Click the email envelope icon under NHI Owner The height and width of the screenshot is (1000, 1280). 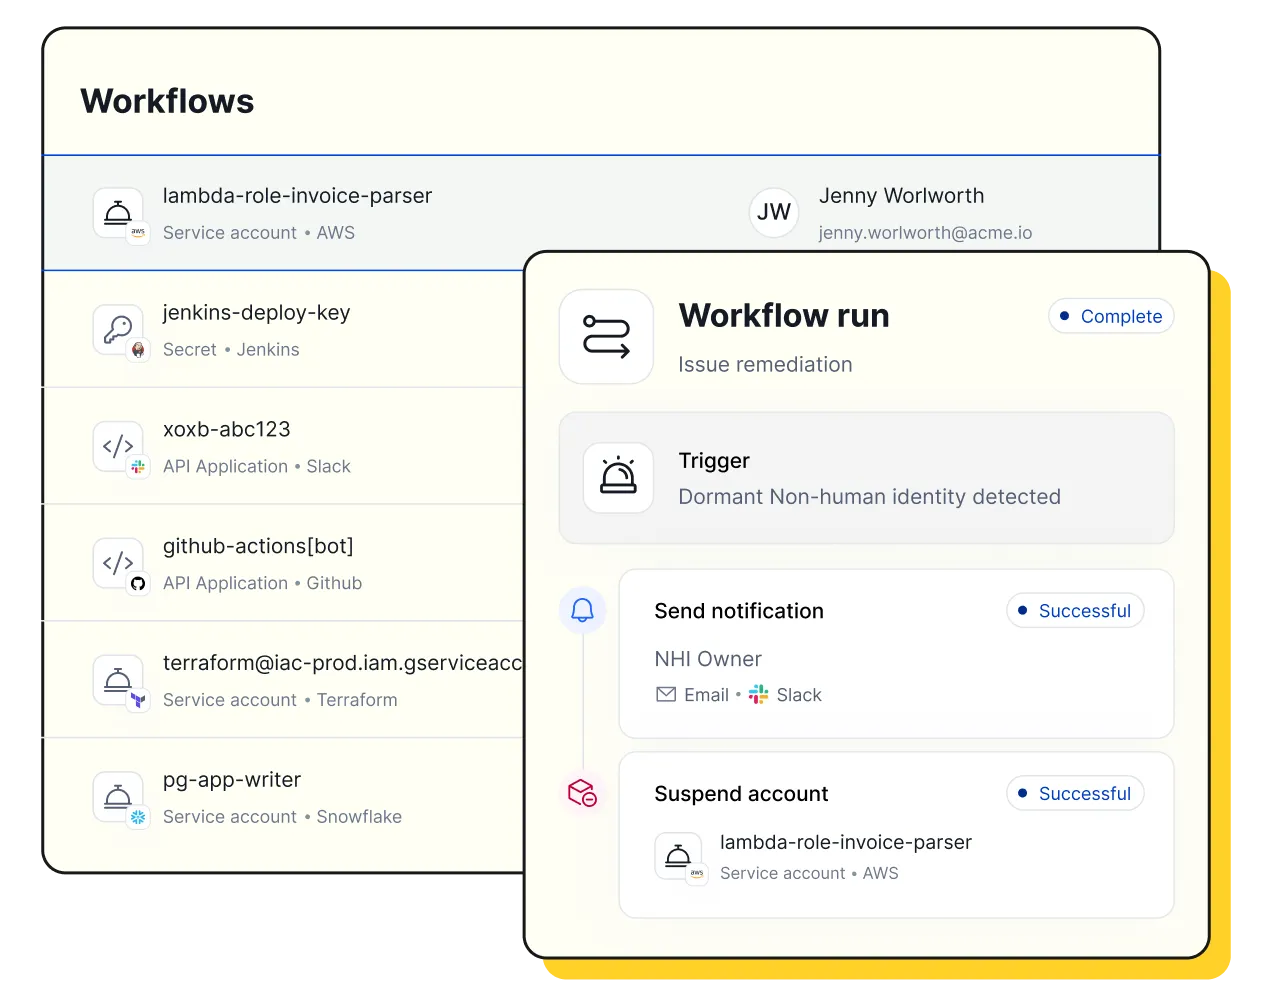[x=665, y=694]
